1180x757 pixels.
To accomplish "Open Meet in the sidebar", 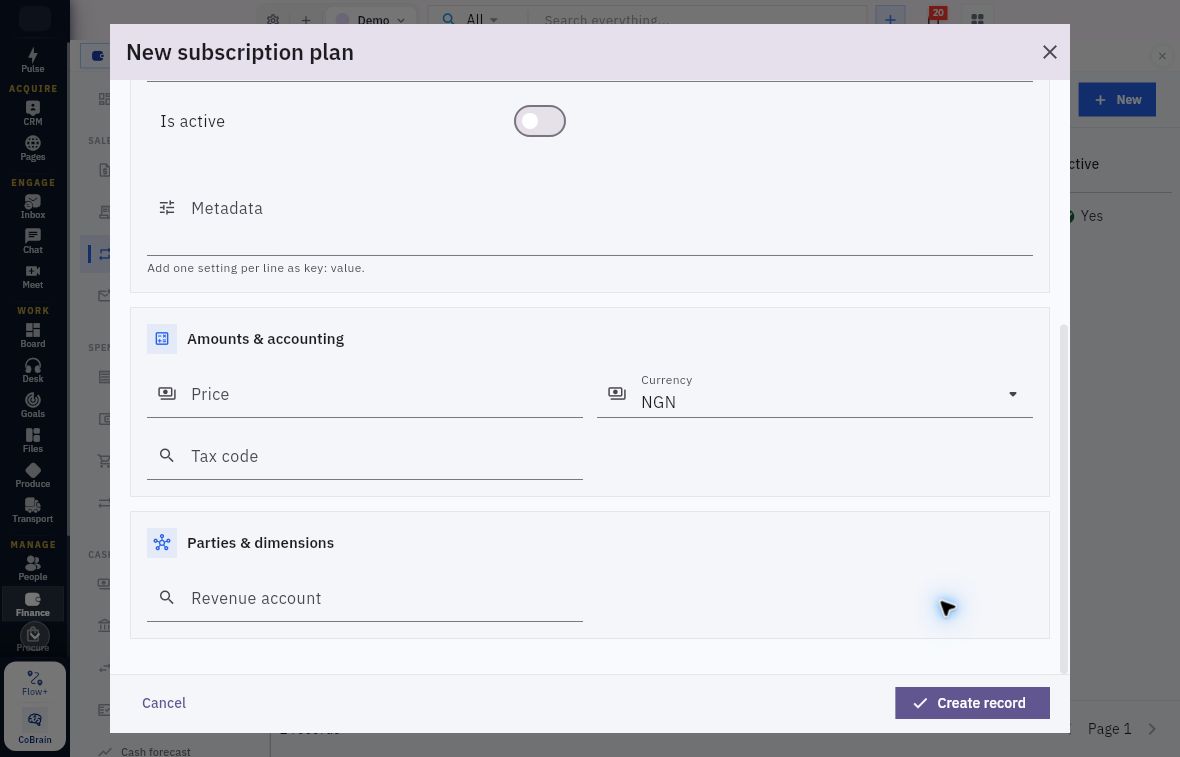I will [x=32, y=276].
